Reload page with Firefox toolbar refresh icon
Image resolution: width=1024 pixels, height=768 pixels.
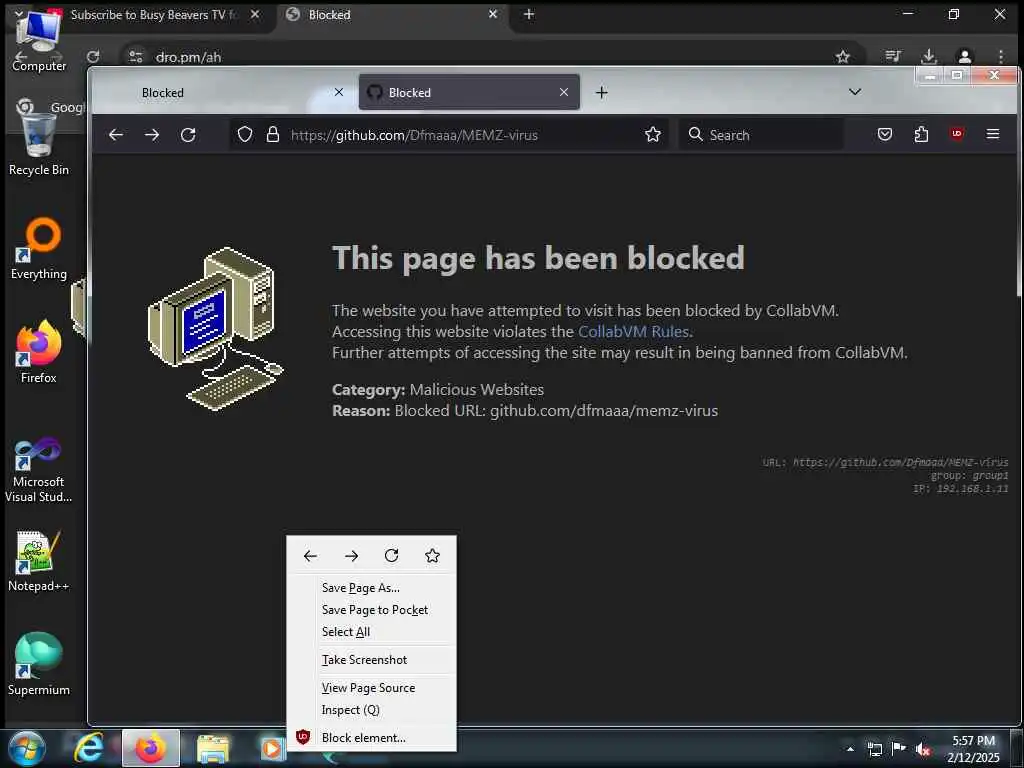188,135
